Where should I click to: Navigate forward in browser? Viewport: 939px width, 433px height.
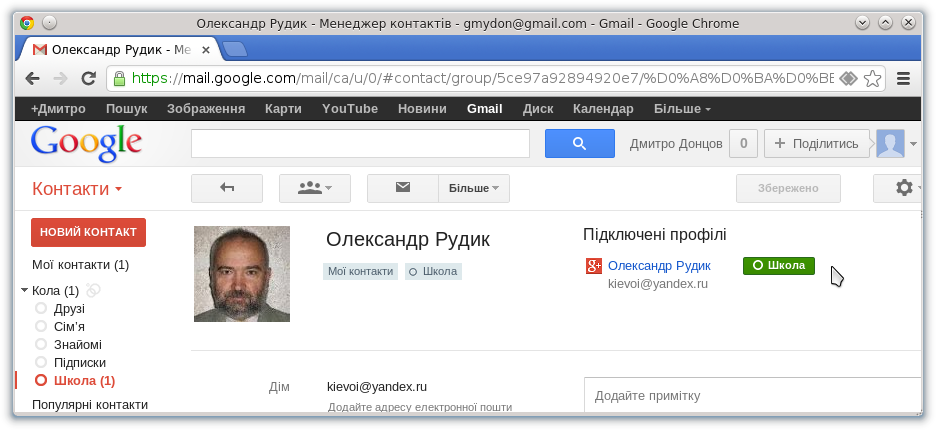tap(60, 78)
